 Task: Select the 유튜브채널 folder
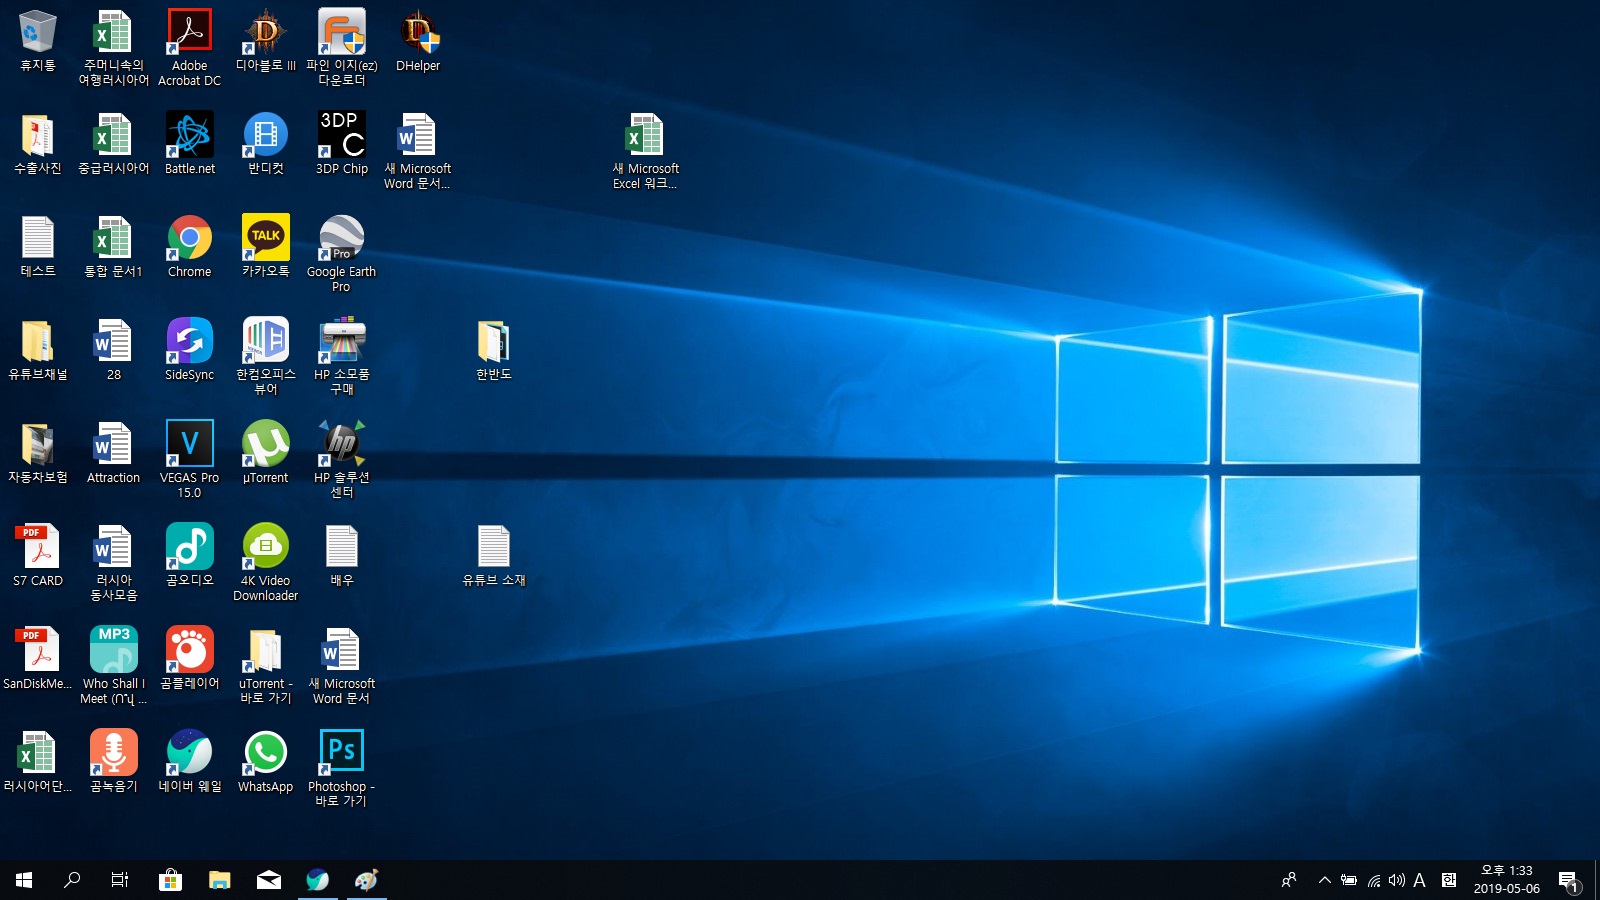pos(38,350)
